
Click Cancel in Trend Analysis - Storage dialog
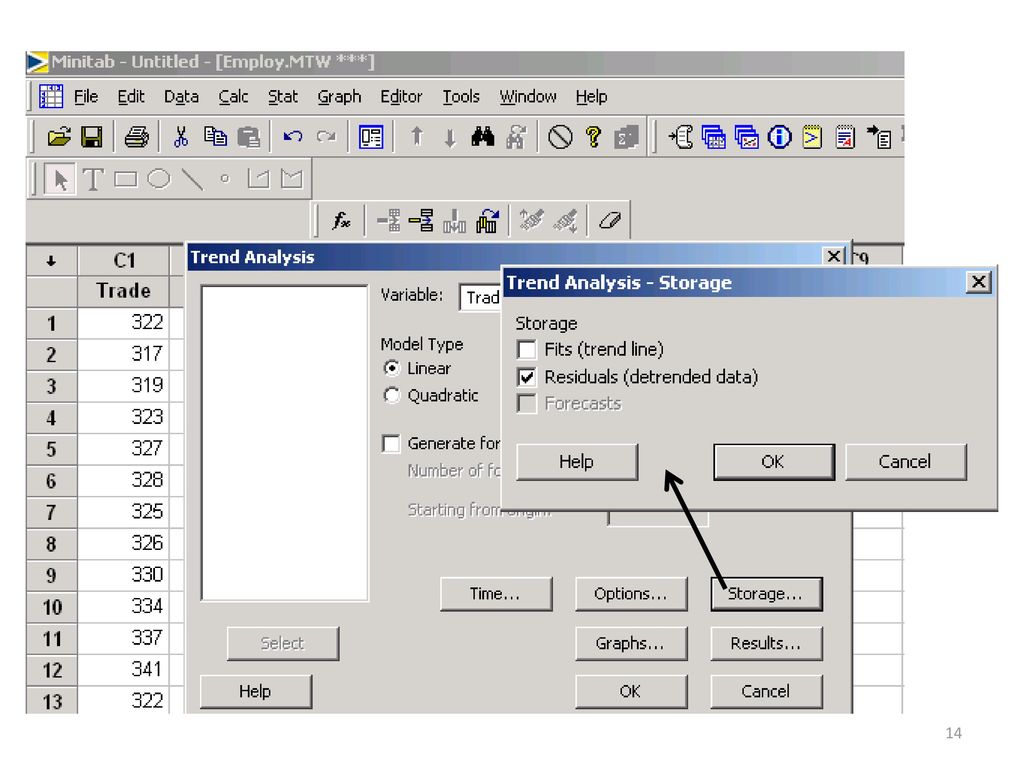[x=905, y=462]
